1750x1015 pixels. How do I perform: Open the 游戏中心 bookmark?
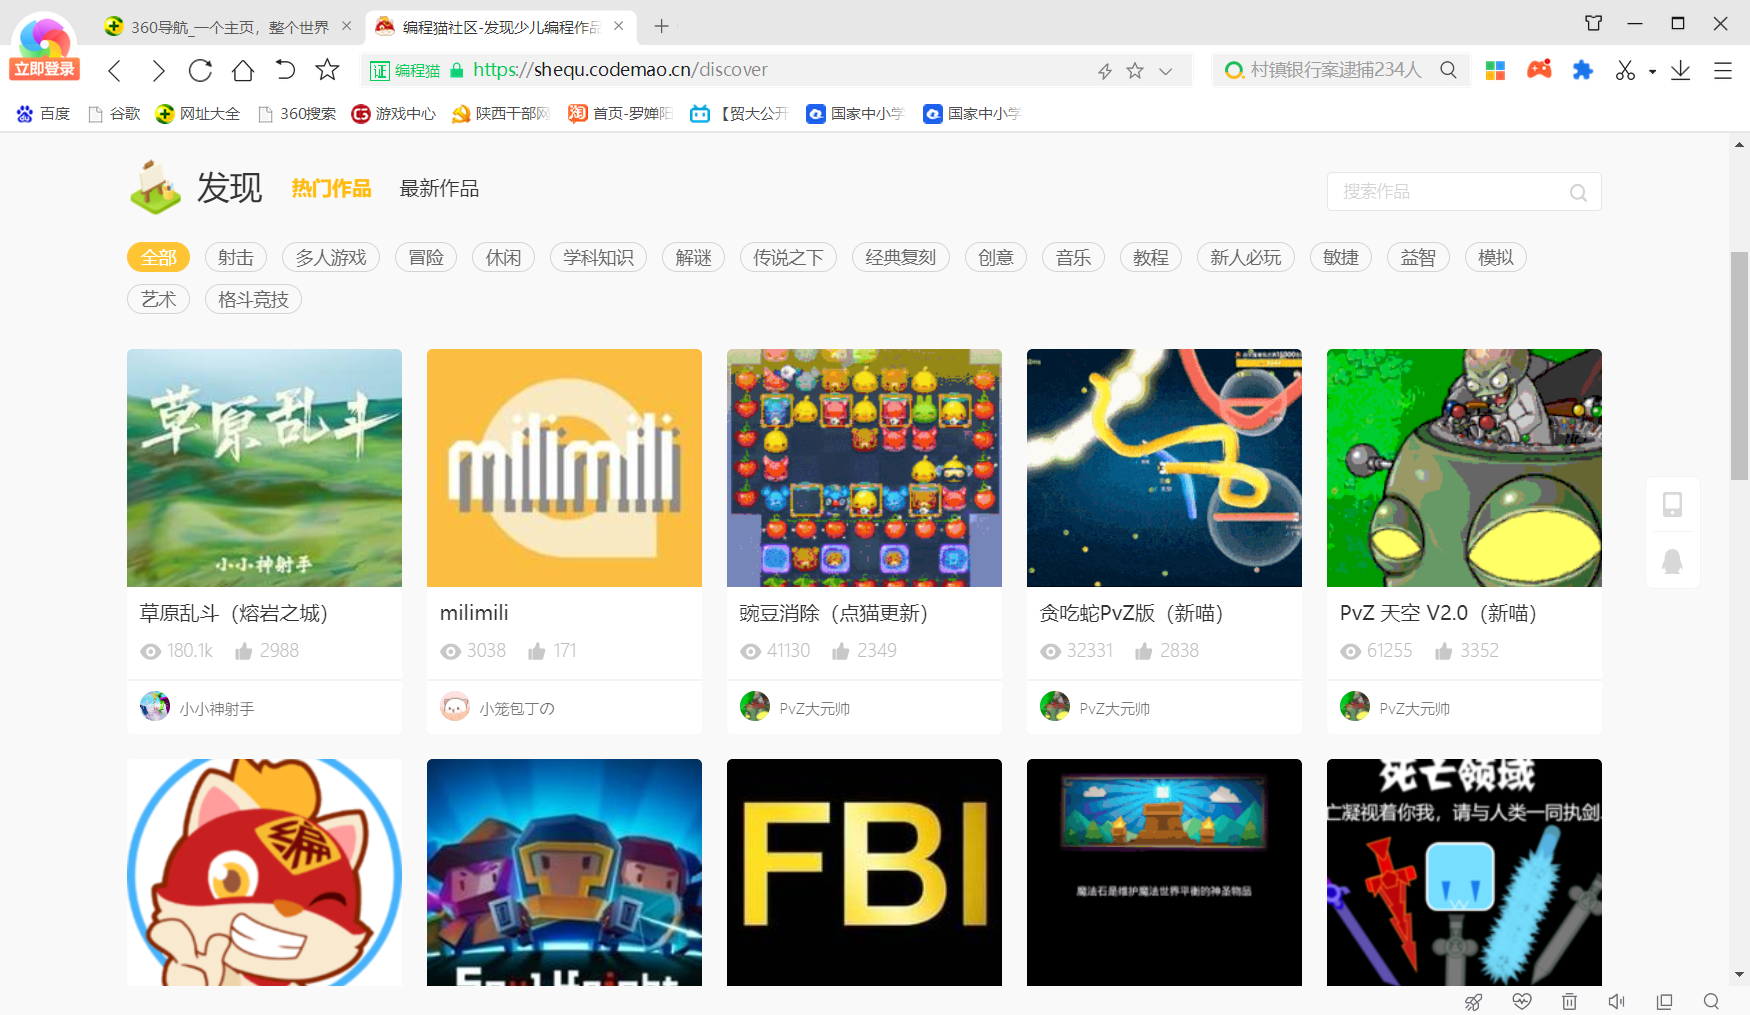pyautogui.click(x=394, y=114)
